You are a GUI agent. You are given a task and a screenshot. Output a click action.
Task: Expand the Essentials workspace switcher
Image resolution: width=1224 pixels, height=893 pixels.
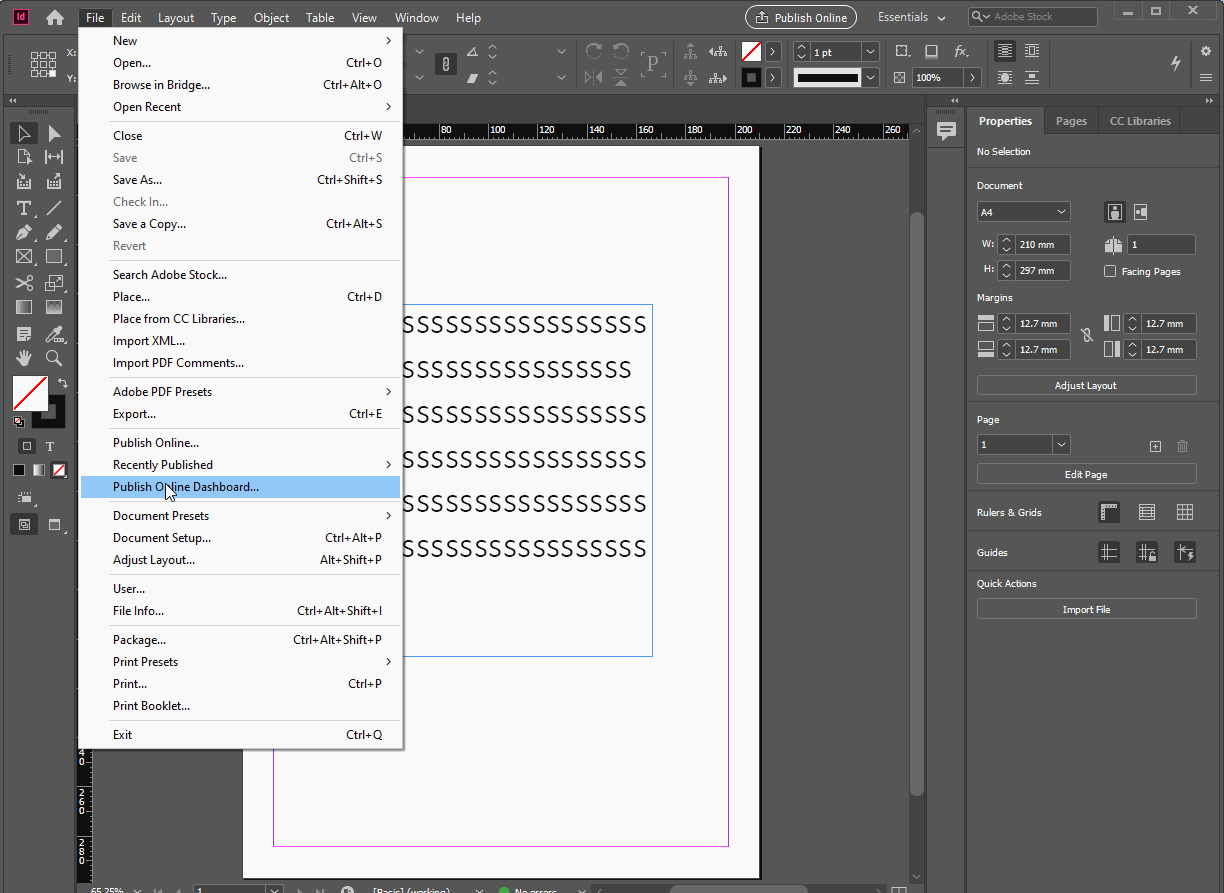911,17
